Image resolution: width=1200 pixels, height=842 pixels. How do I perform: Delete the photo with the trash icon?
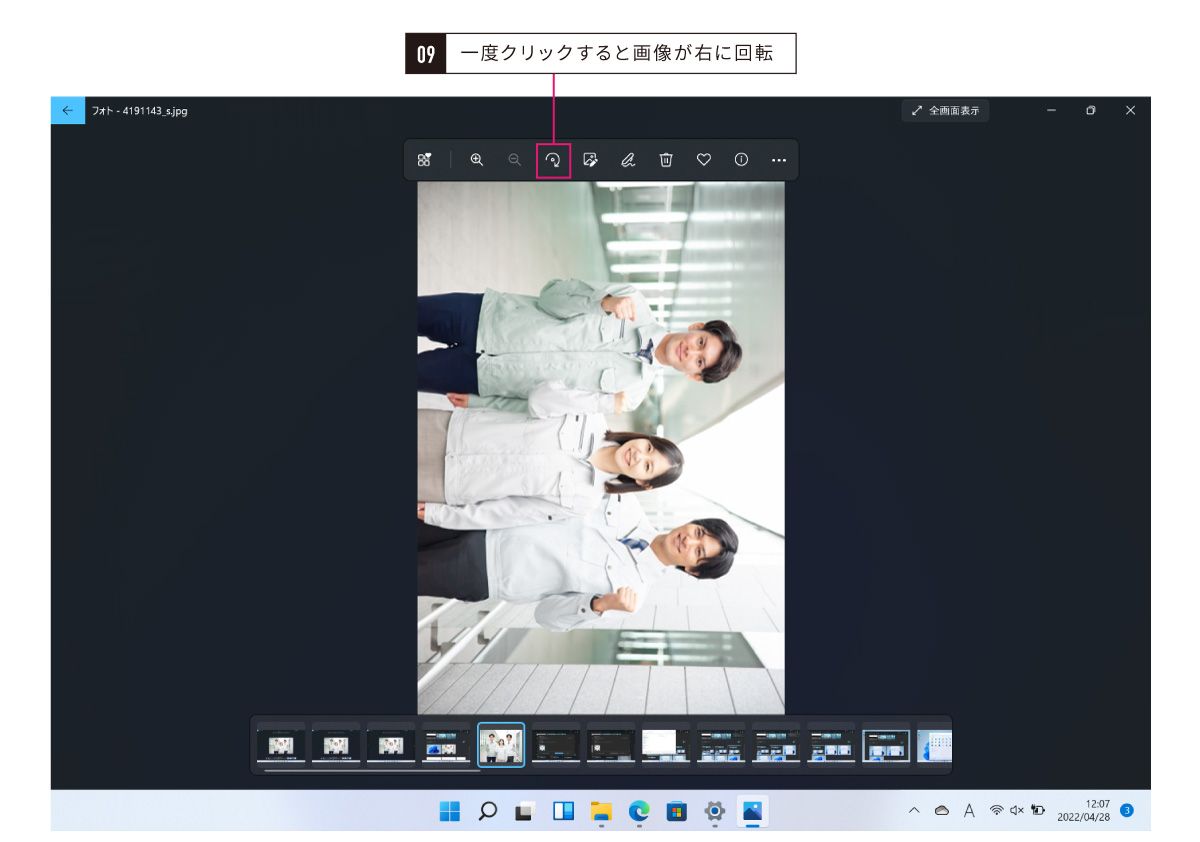tap(666, 159)
